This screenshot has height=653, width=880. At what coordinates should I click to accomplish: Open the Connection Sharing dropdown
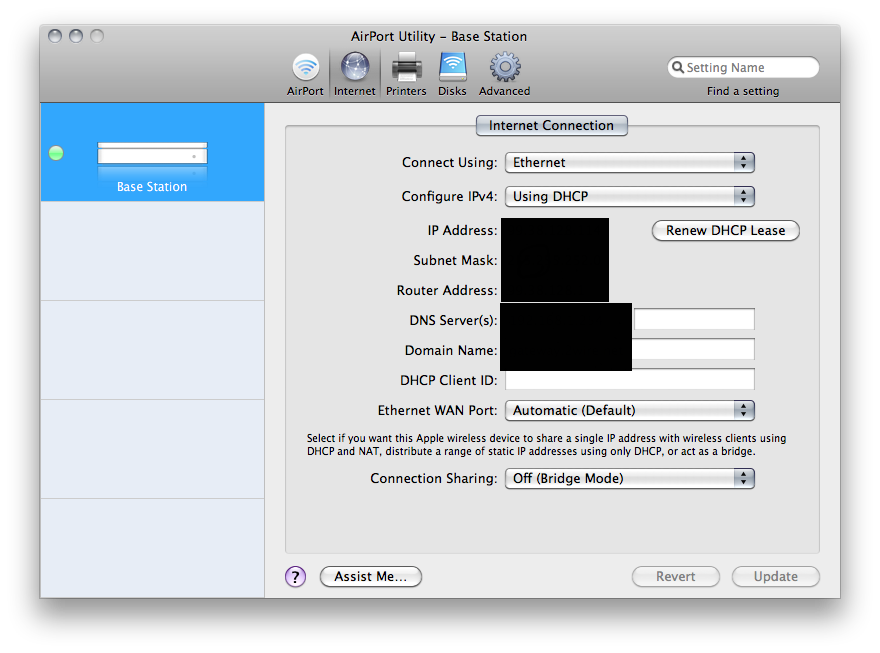[x=630, y=478]
